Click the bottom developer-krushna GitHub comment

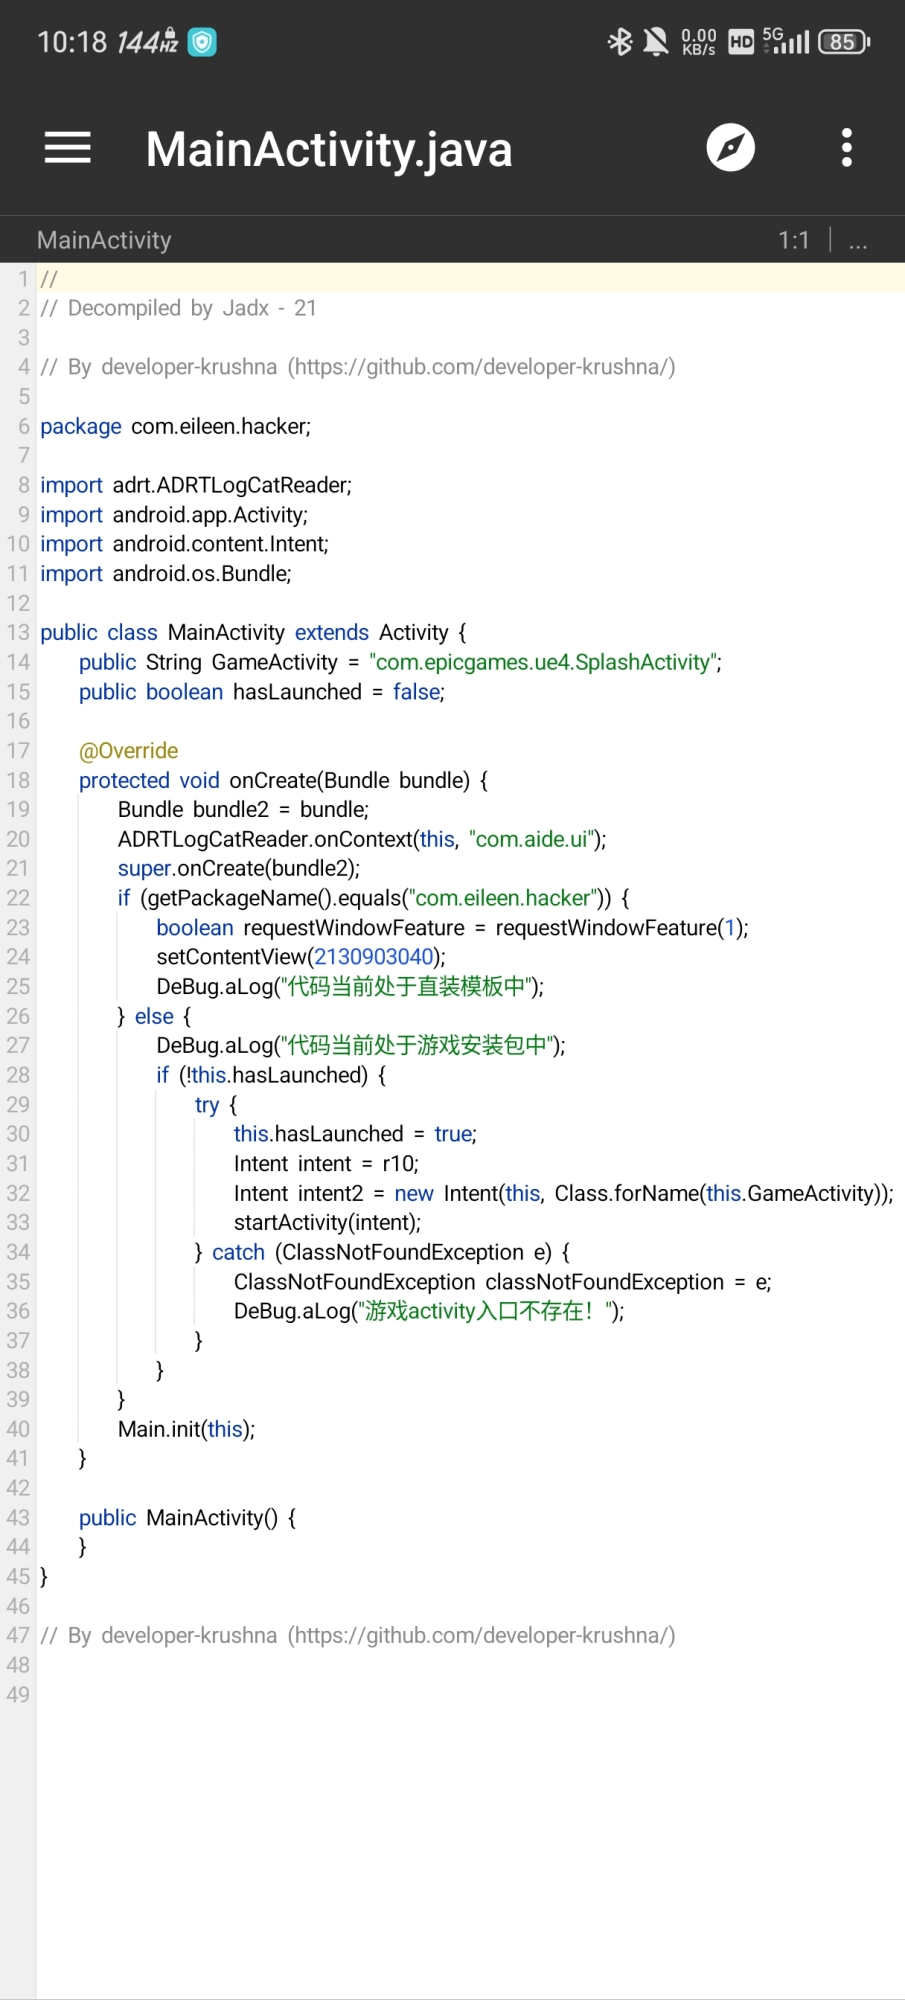point(358,1635)
